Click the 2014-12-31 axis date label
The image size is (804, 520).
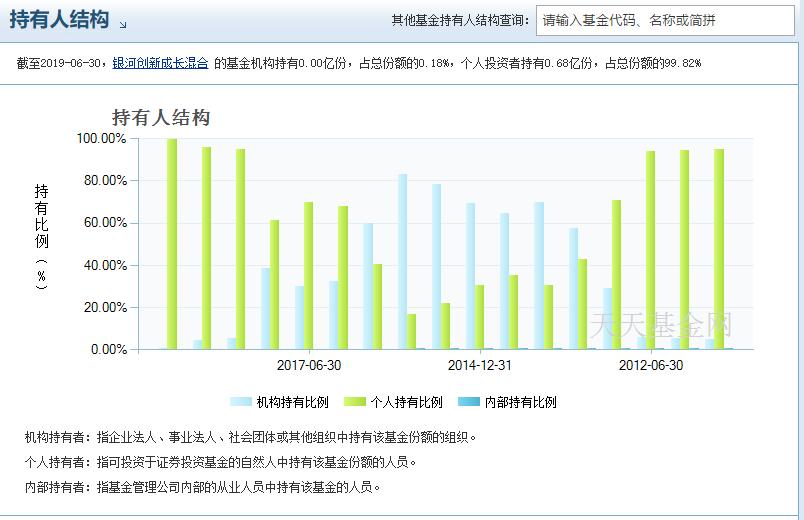pos(479,365)
